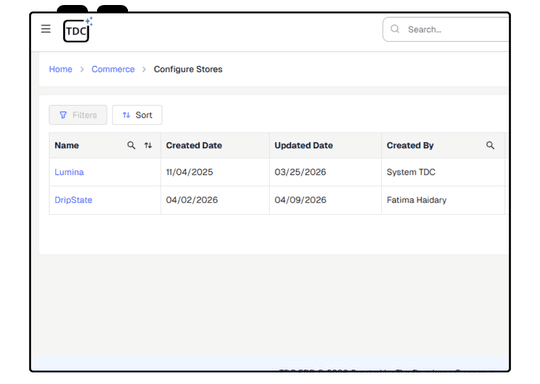Click the search magnifier icon in top bar
The height and width of the screenshot is (384, 540).
point(395,29)
